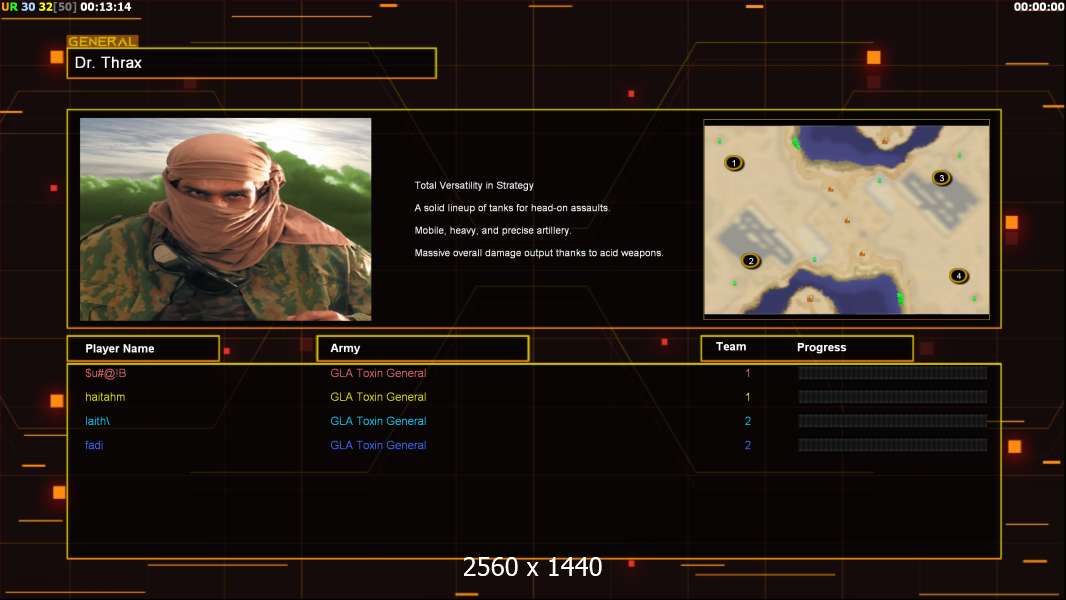Click GLA Toxin General army for haitahm
The width and height of the screenshot is (1066, 600).
(378, 397)
